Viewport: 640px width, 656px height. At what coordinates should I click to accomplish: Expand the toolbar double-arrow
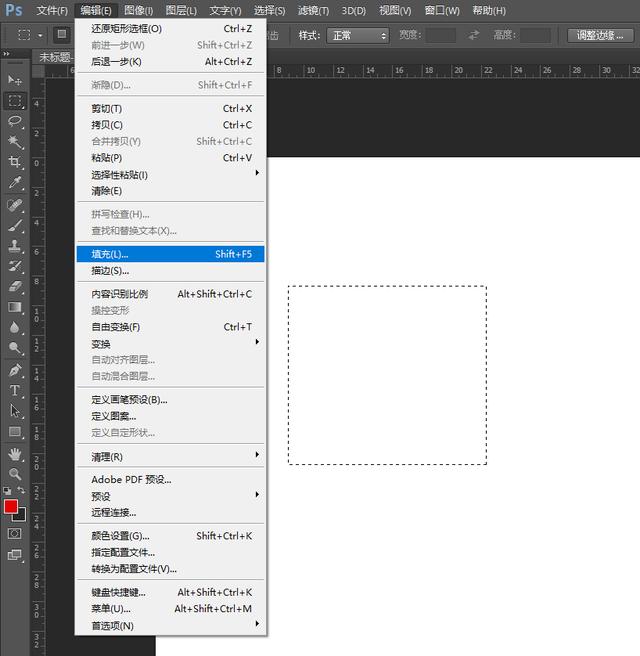click(6, 54)
